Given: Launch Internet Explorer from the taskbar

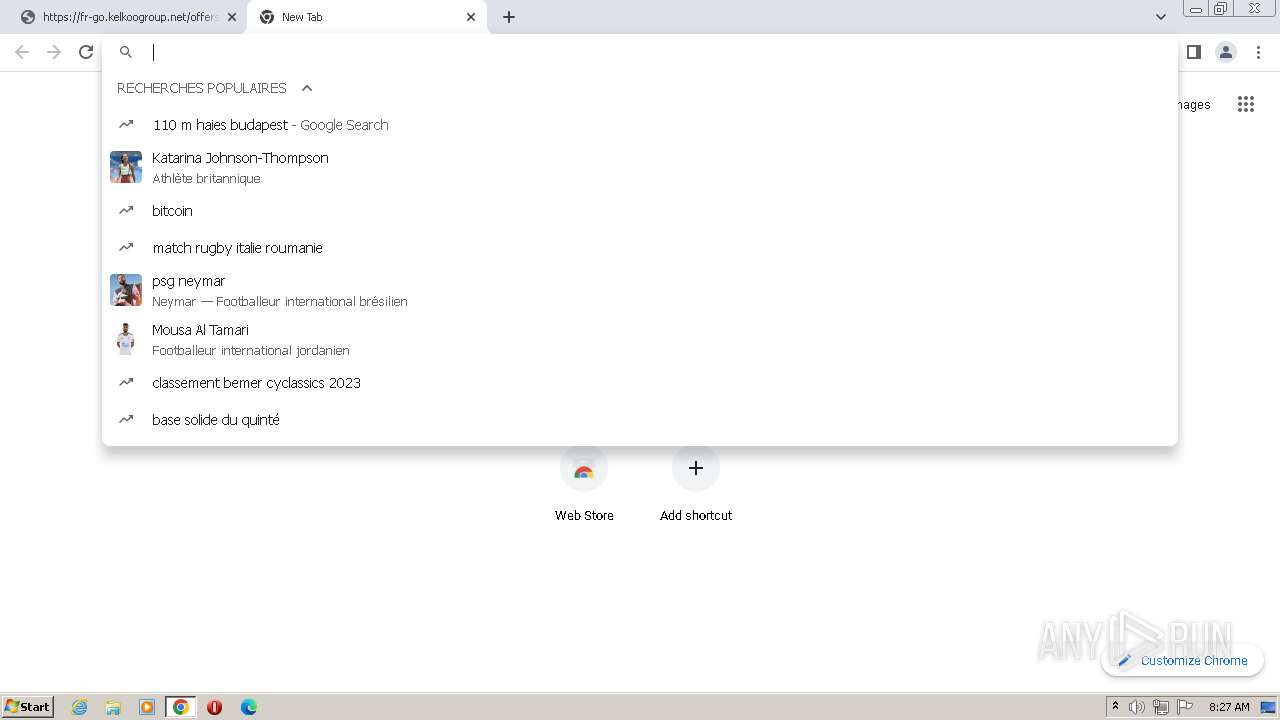Looking at the screenshot, I should [80, 707].
